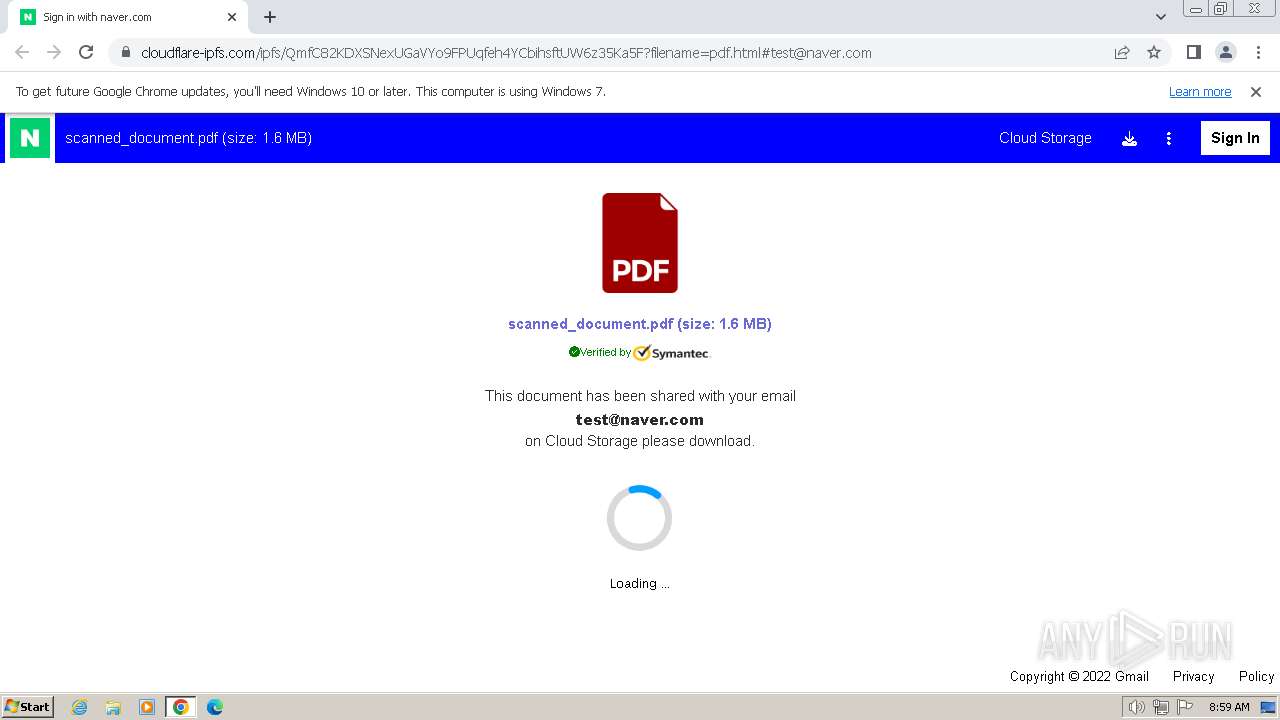Open the Privacy footer link
This screenshot has height=720, width=1280.
click(1193, 676)
